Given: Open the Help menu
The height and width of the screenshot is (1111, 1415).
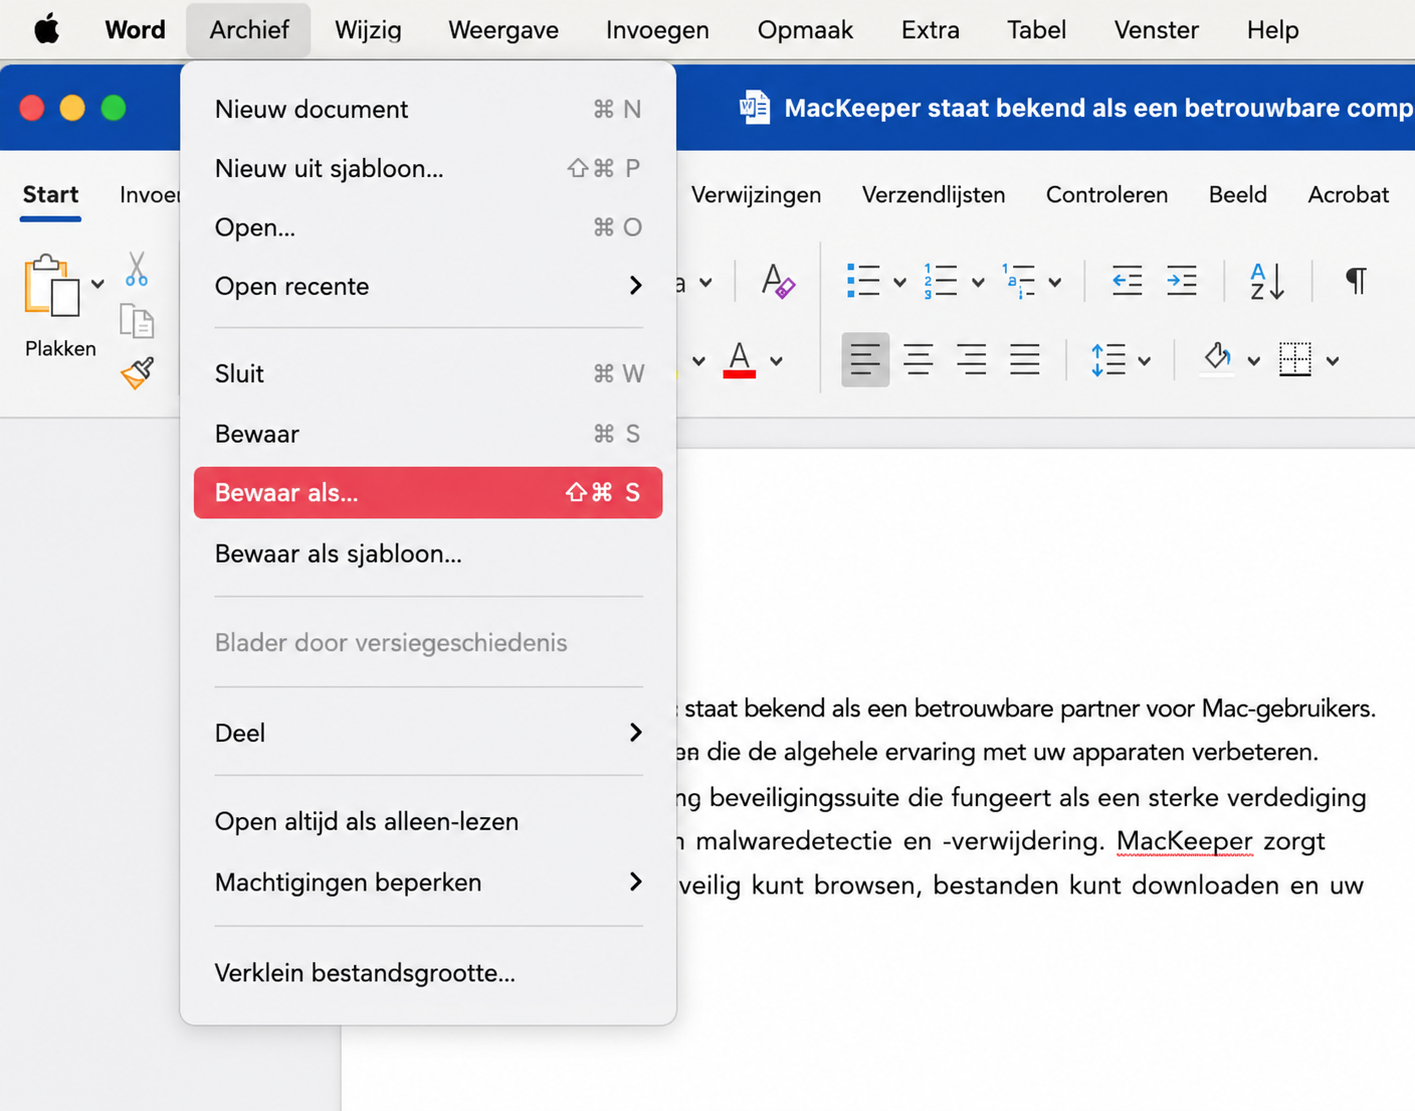Looking at the screenshot, I should pyautogui.click(x=1272, y=30).
